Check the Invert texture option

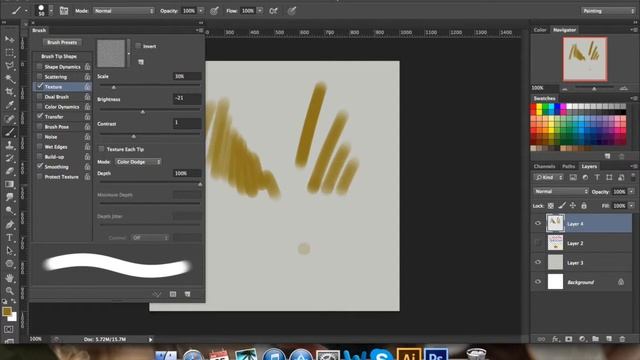point(138,46)
